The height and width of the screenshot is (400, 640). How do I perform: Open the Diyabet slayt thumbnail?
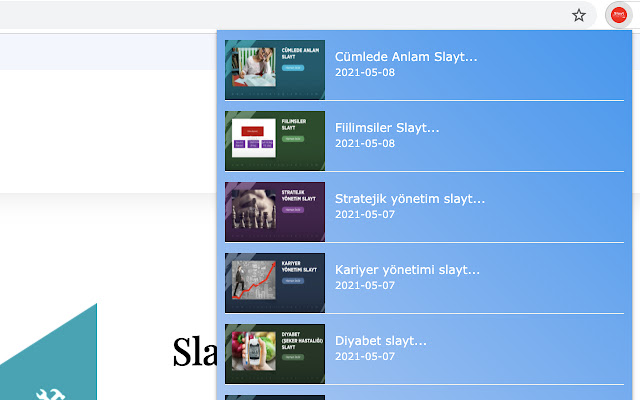[275, 354]
